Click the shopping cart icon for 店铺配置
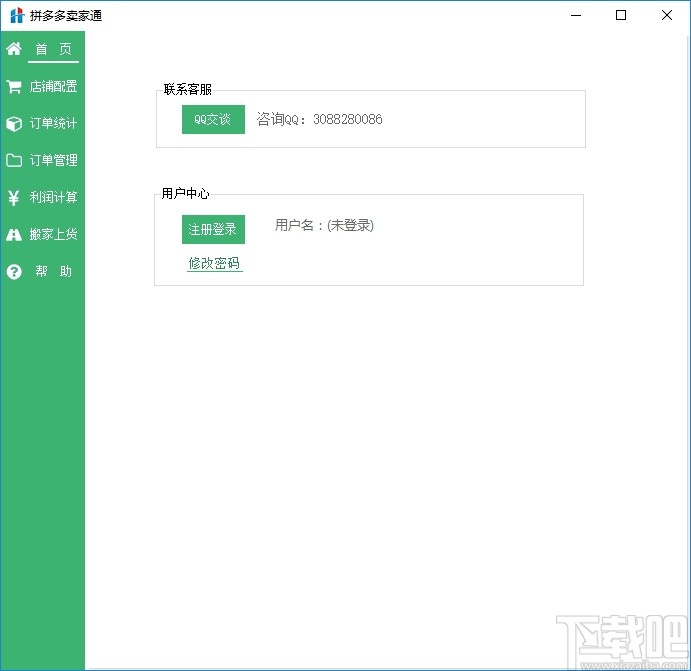691x671 pixels. tap(14, 86)
